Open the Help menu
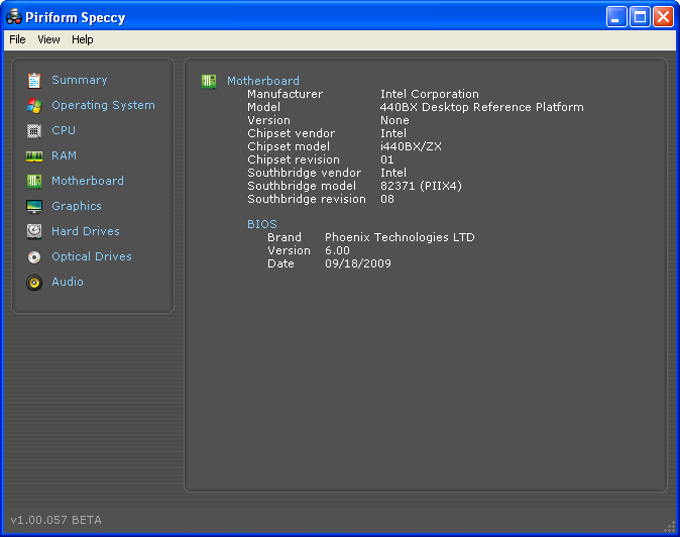This screenshot has width=680, height=537. pos(82,39)
